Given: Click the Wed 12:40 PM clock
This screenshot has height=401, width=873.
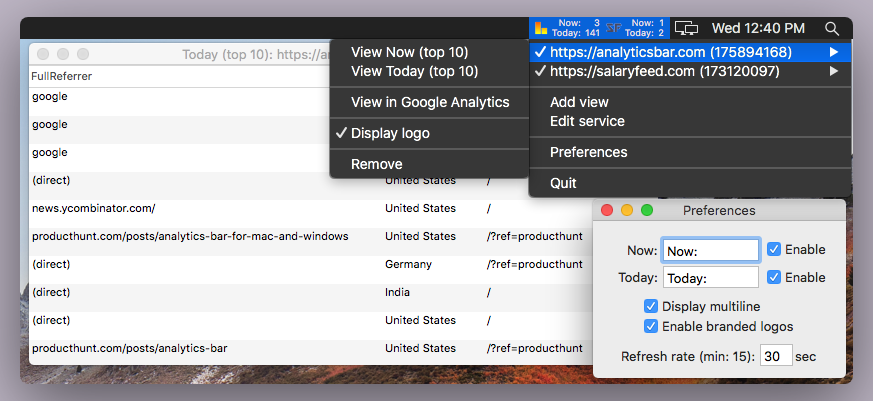Looking at the screenshot, I should pos(758,28).
